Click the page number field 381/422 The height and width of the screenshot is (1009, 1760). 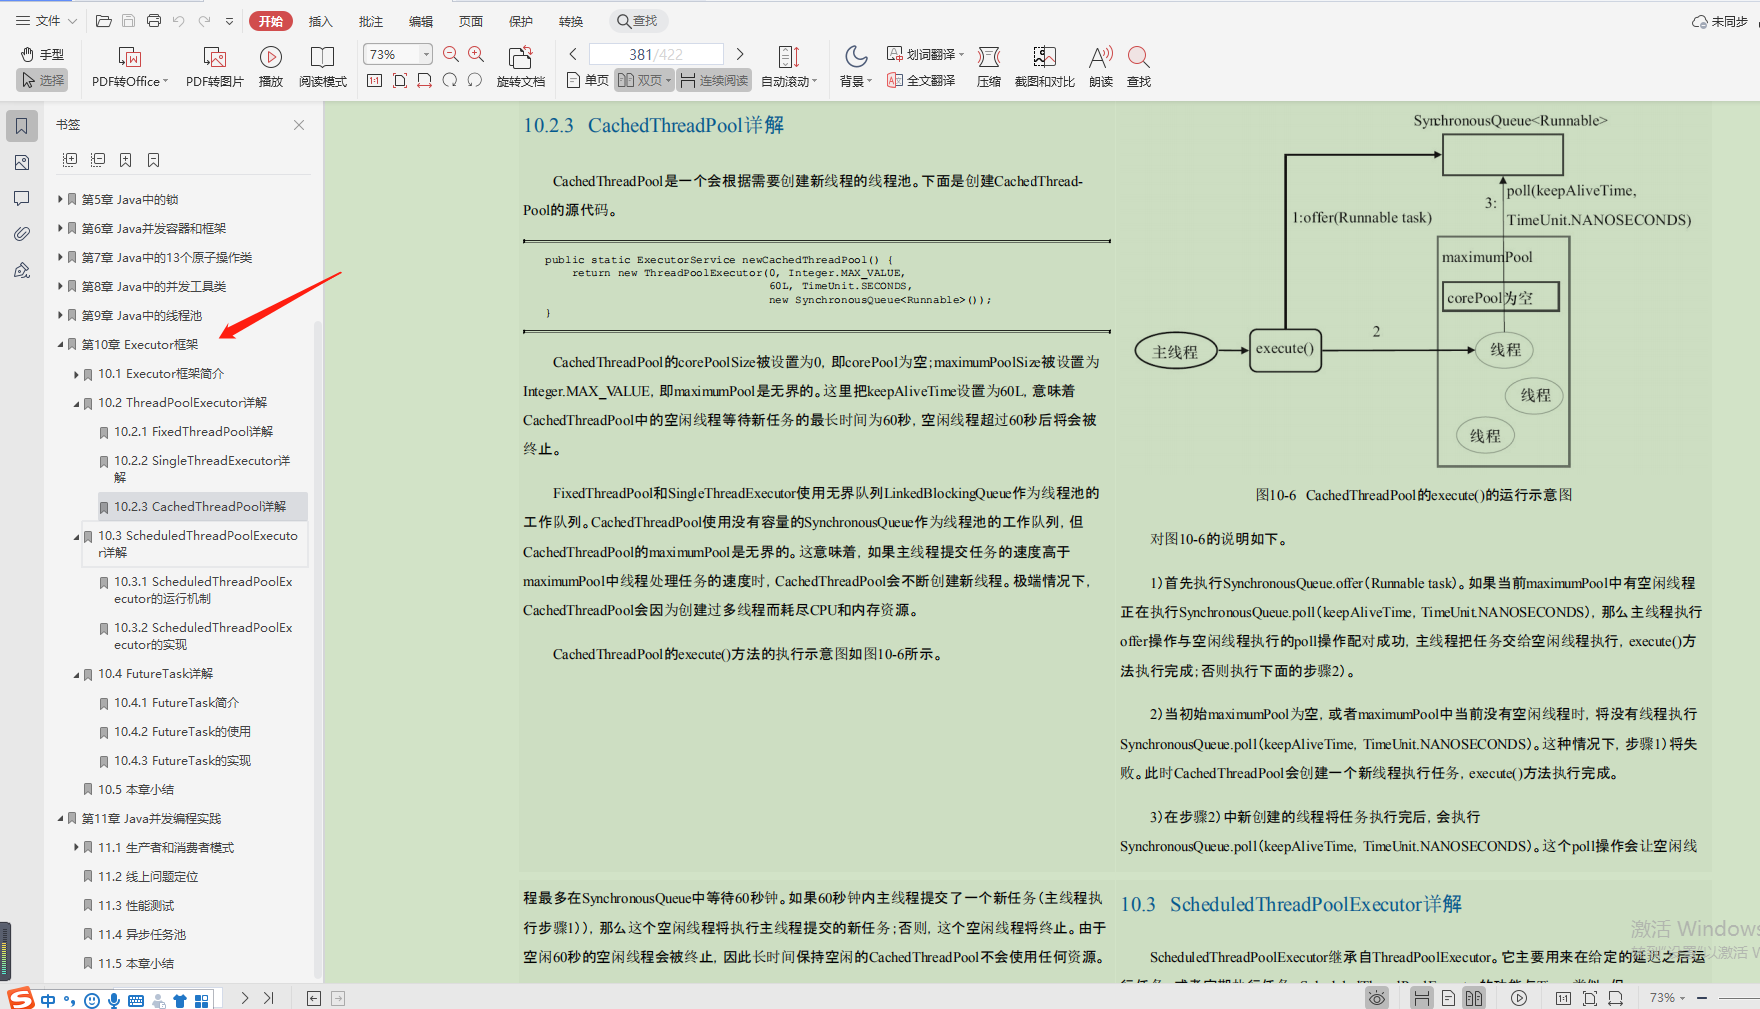point(656,54)
